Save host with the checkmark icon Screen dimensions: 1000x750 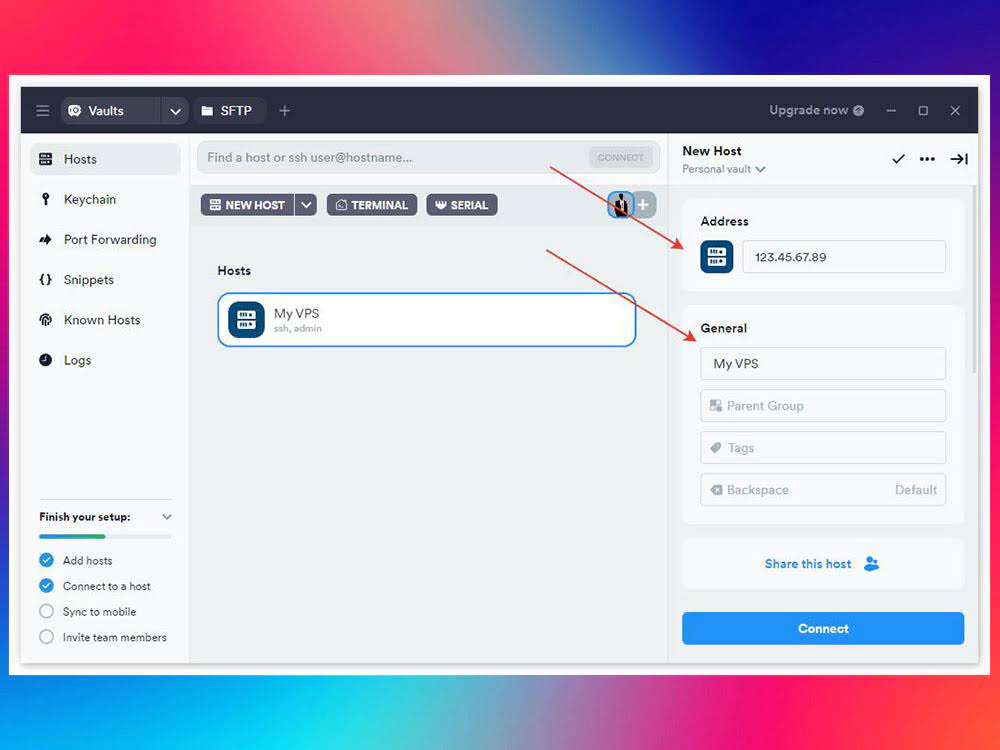pyautogui.click(x=898, y=159)
